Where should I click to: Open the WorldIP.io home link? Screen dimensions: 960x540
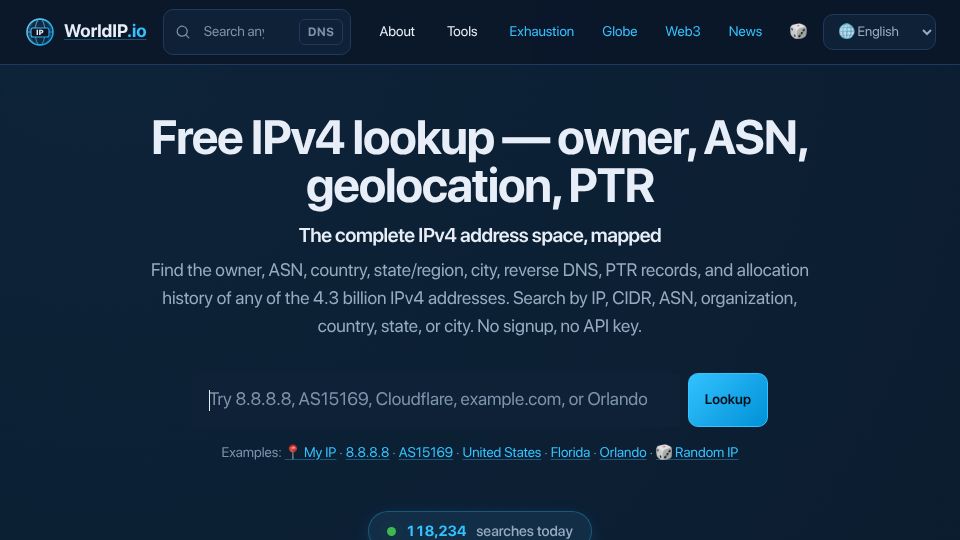point(105,31)
